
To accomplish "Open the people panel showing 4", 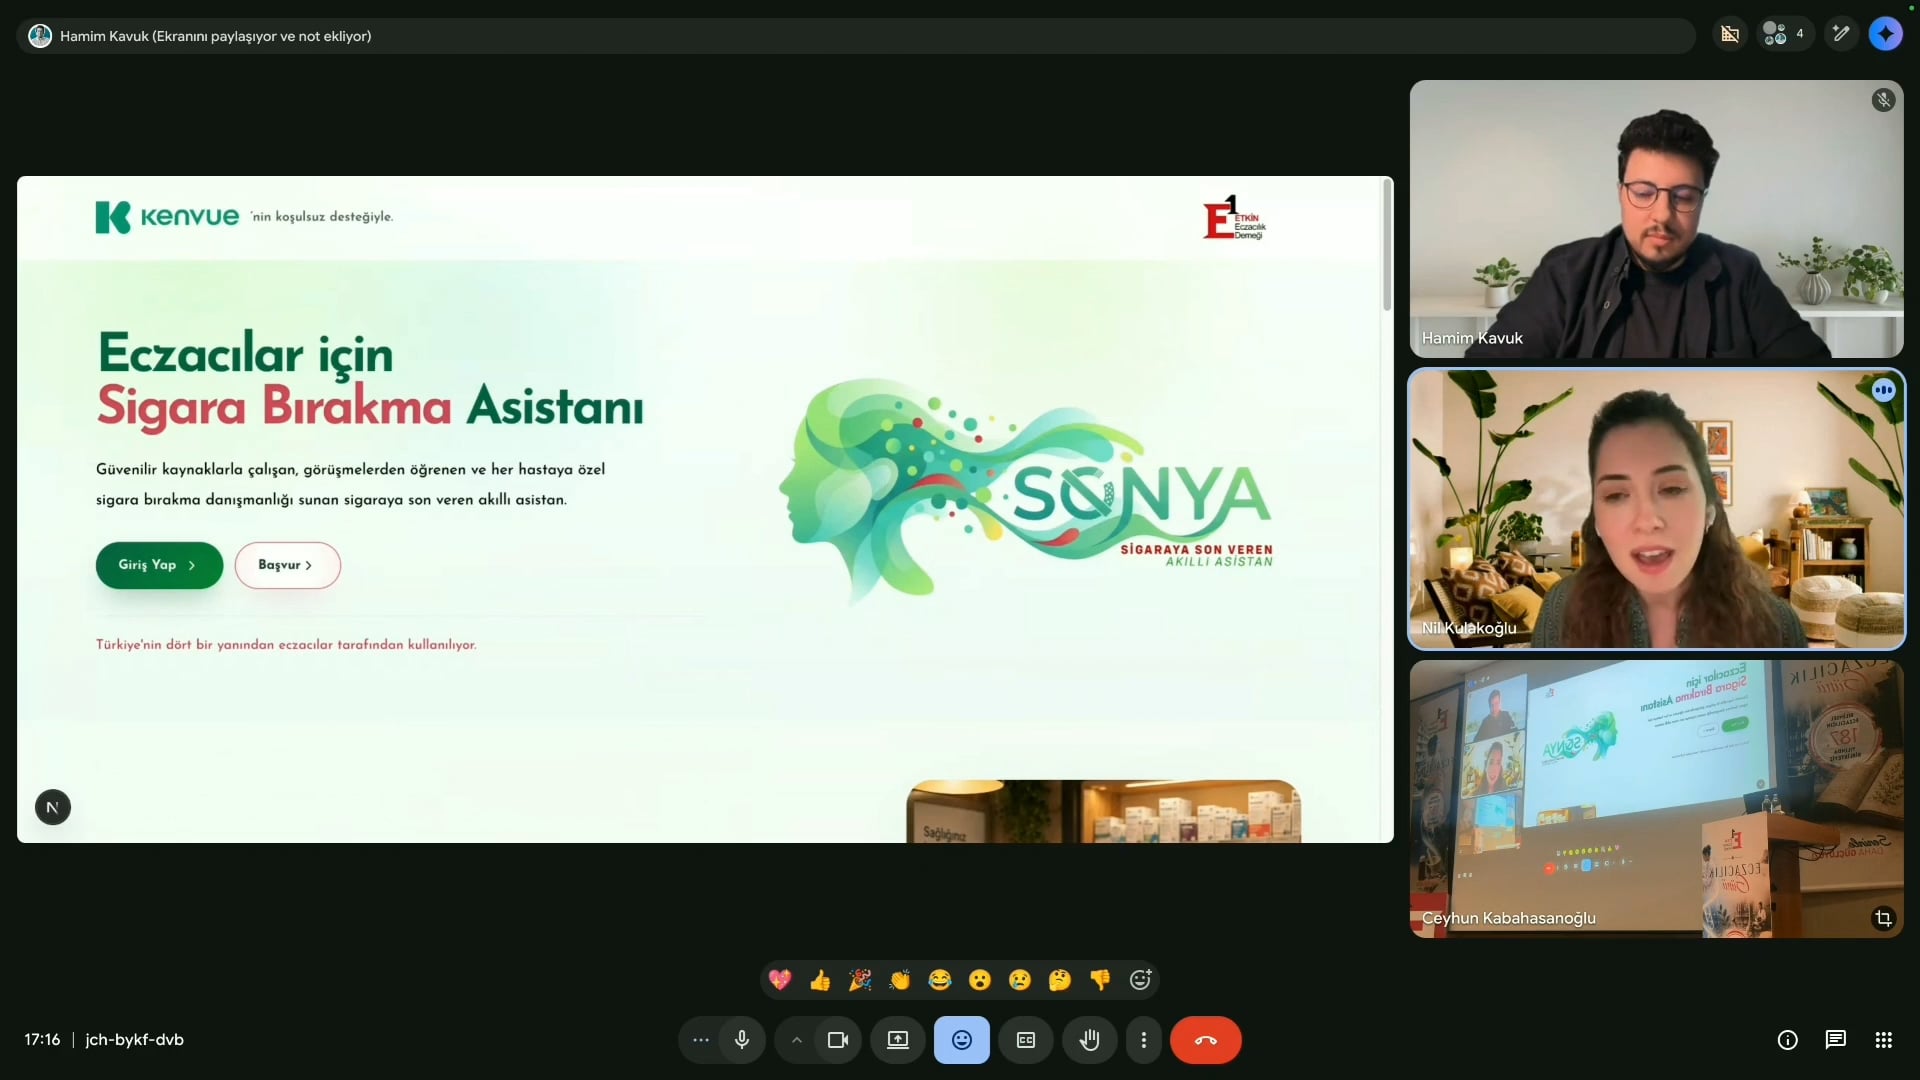I will tap(1786, 34).
